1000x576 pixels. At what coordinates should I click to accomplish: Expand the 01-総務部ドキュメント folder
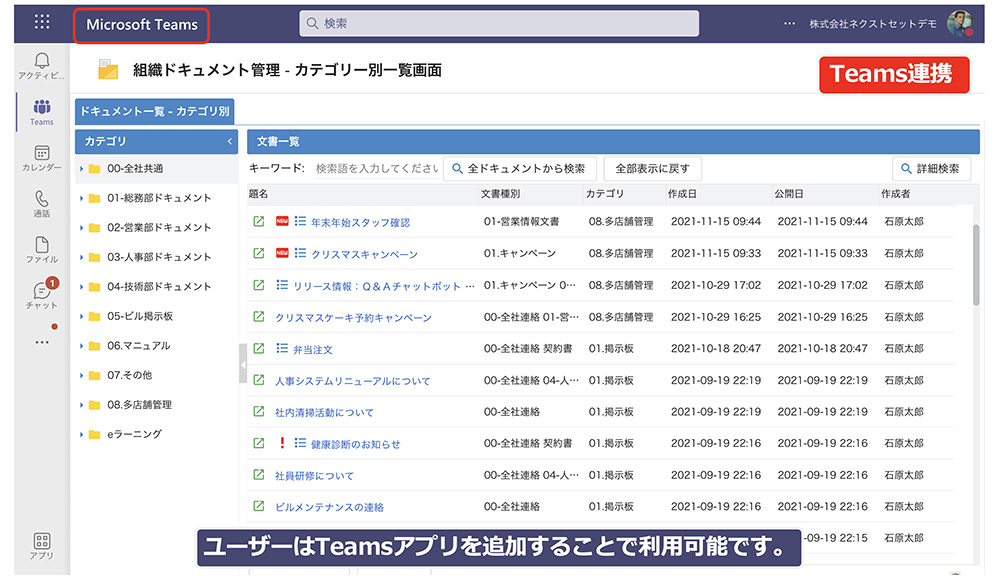coord(82,198)
